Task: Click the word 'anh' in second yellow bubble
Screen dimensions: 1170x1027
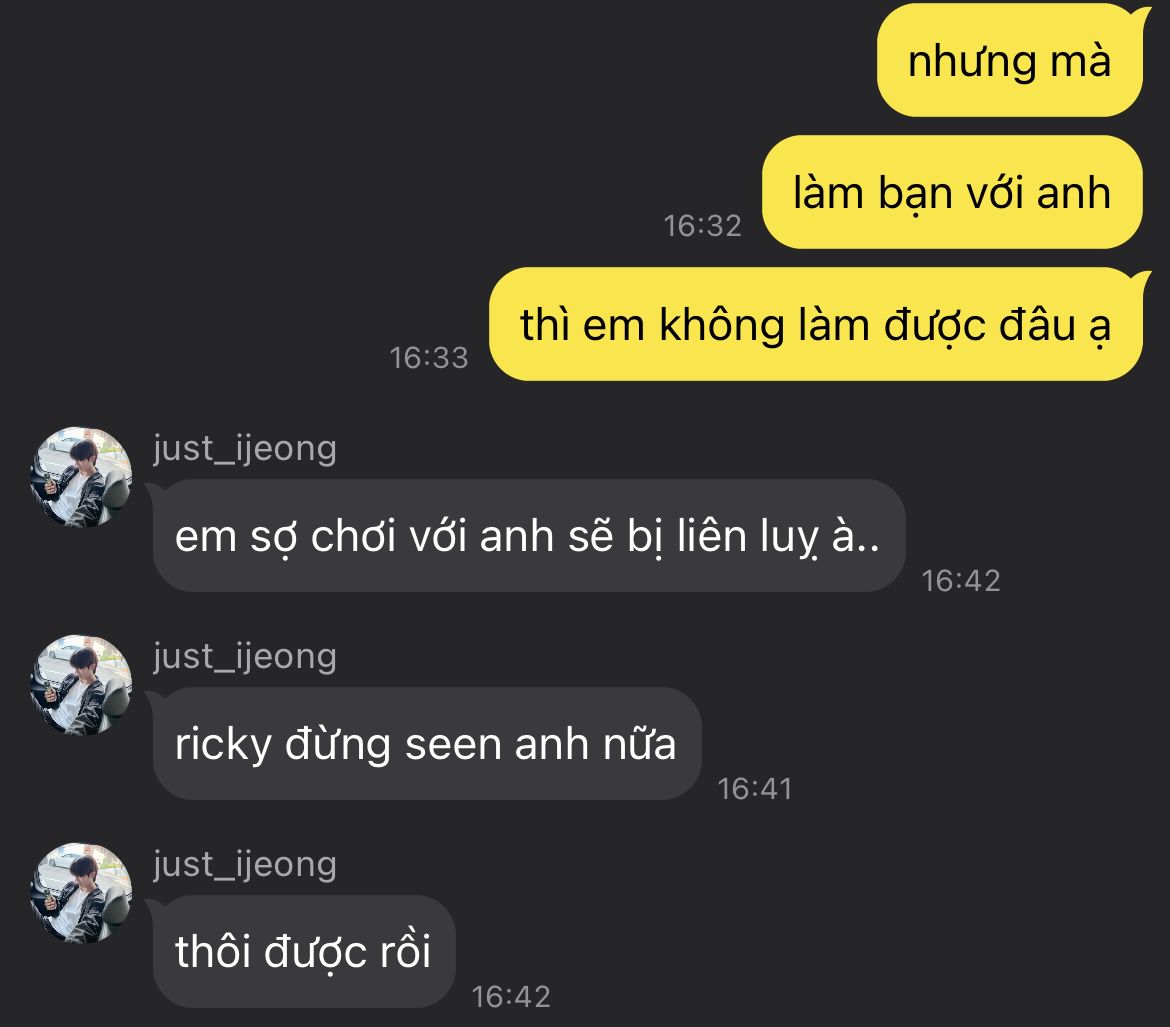Action: click(1073, 193)
